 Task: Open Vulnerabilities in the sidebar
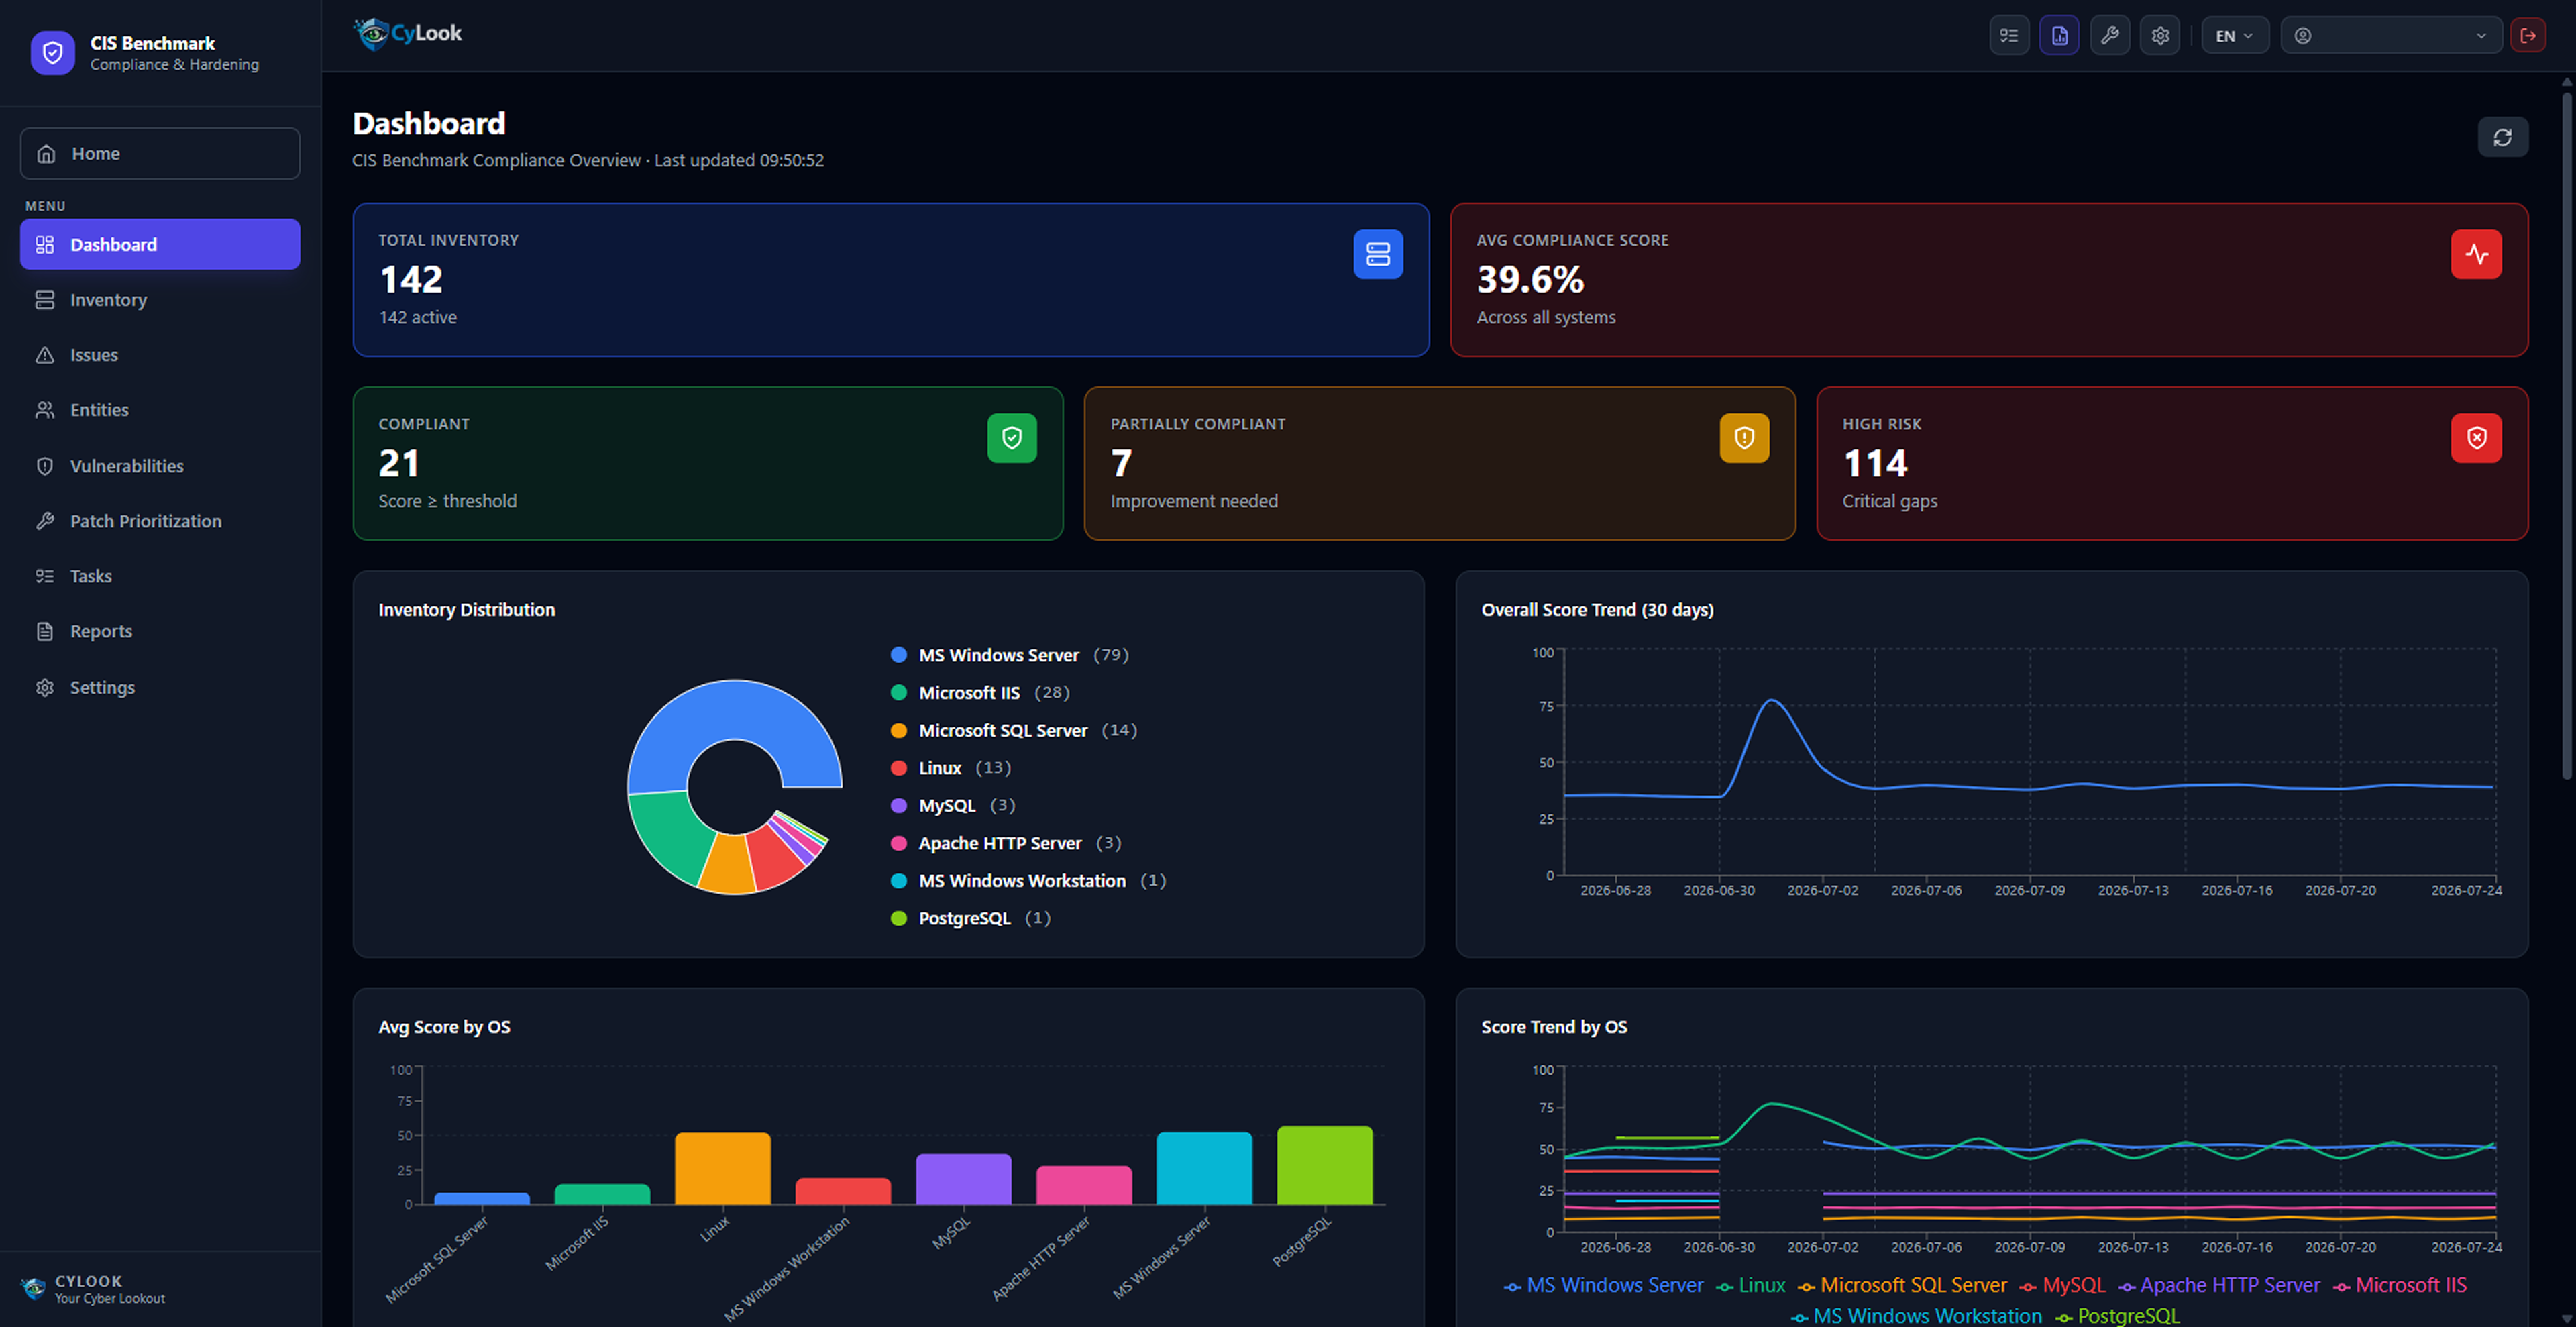[x=160, y=466]
